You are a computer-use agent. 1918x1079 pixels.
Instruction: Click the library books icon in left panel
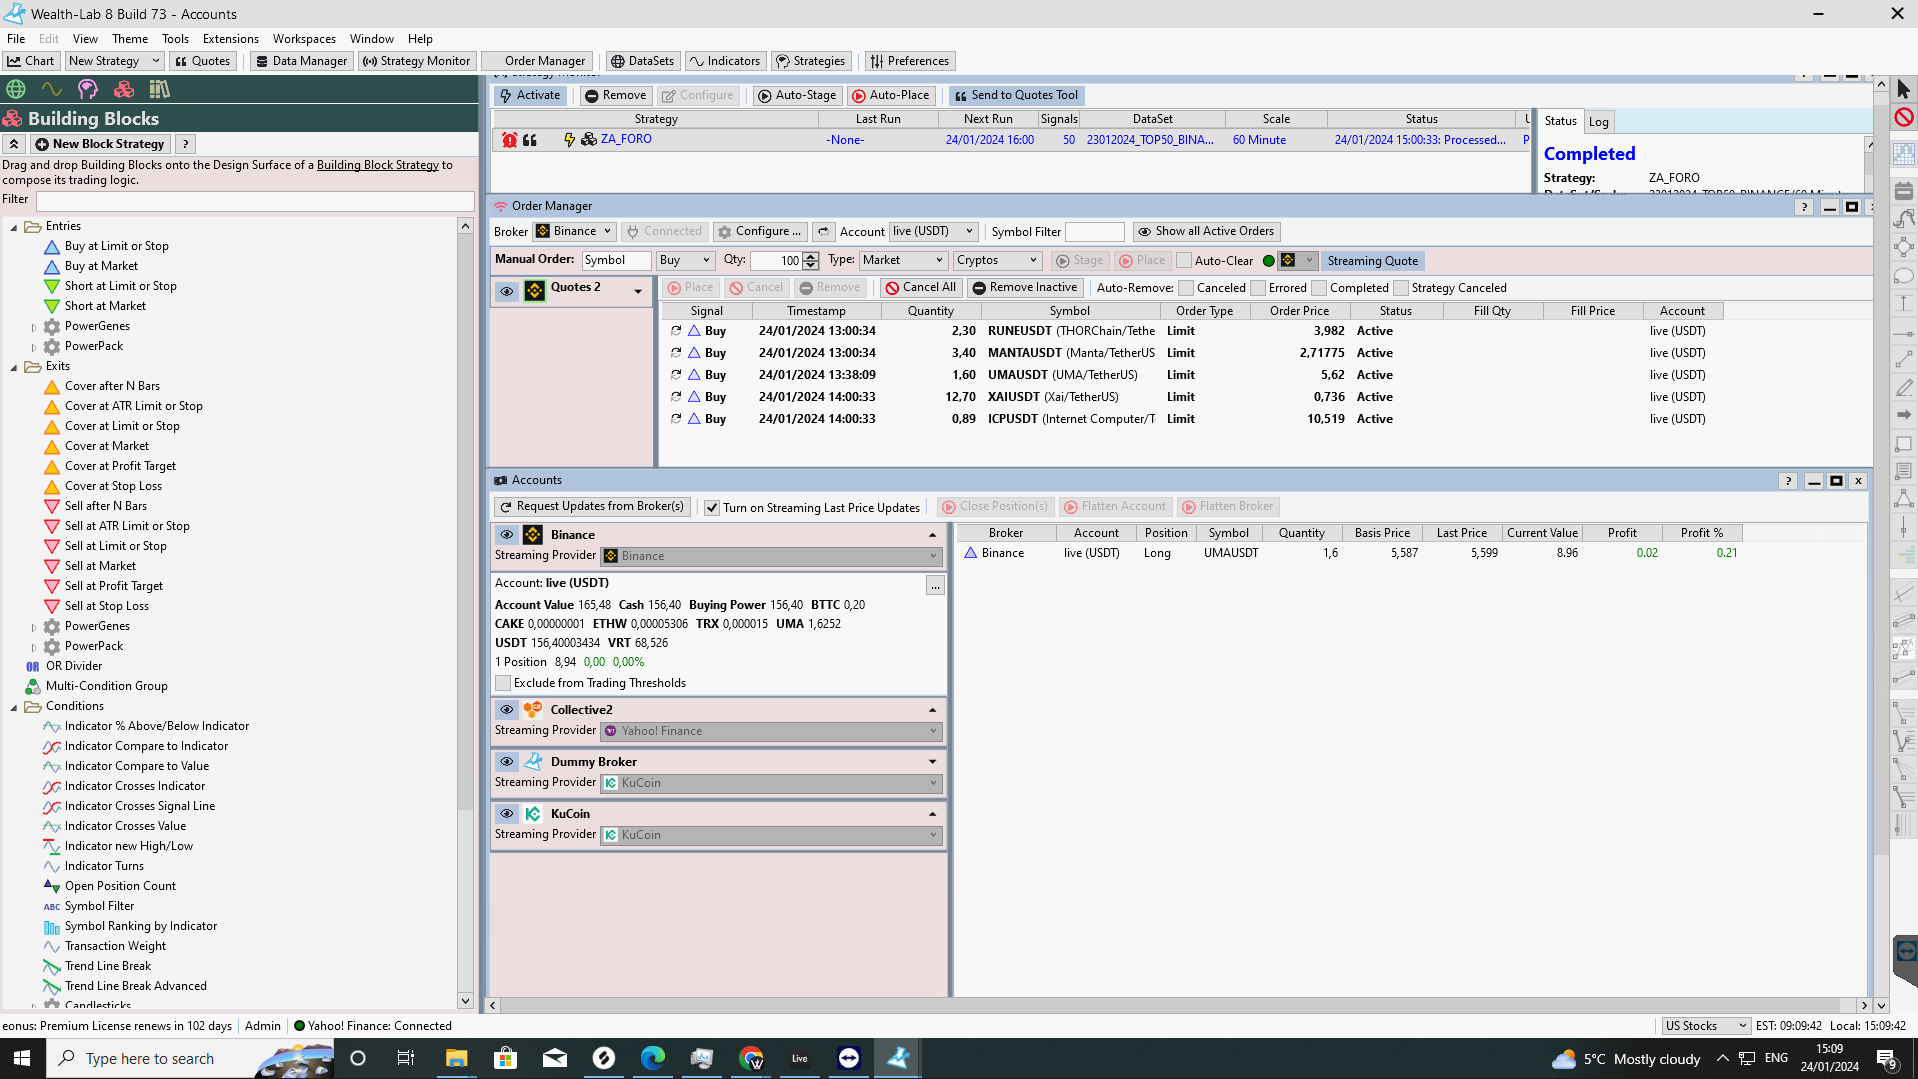(x=159, y=89)
